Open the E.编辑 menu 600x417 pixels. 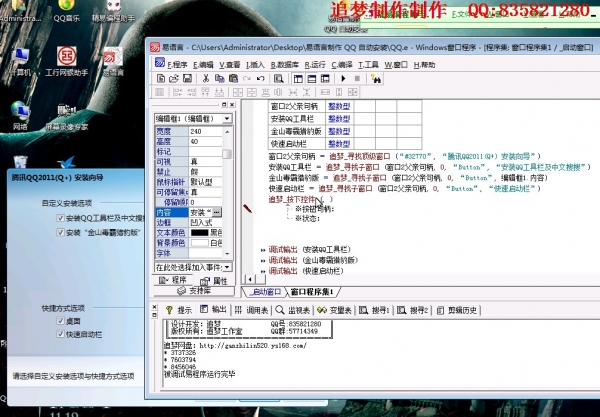(203, 65)
